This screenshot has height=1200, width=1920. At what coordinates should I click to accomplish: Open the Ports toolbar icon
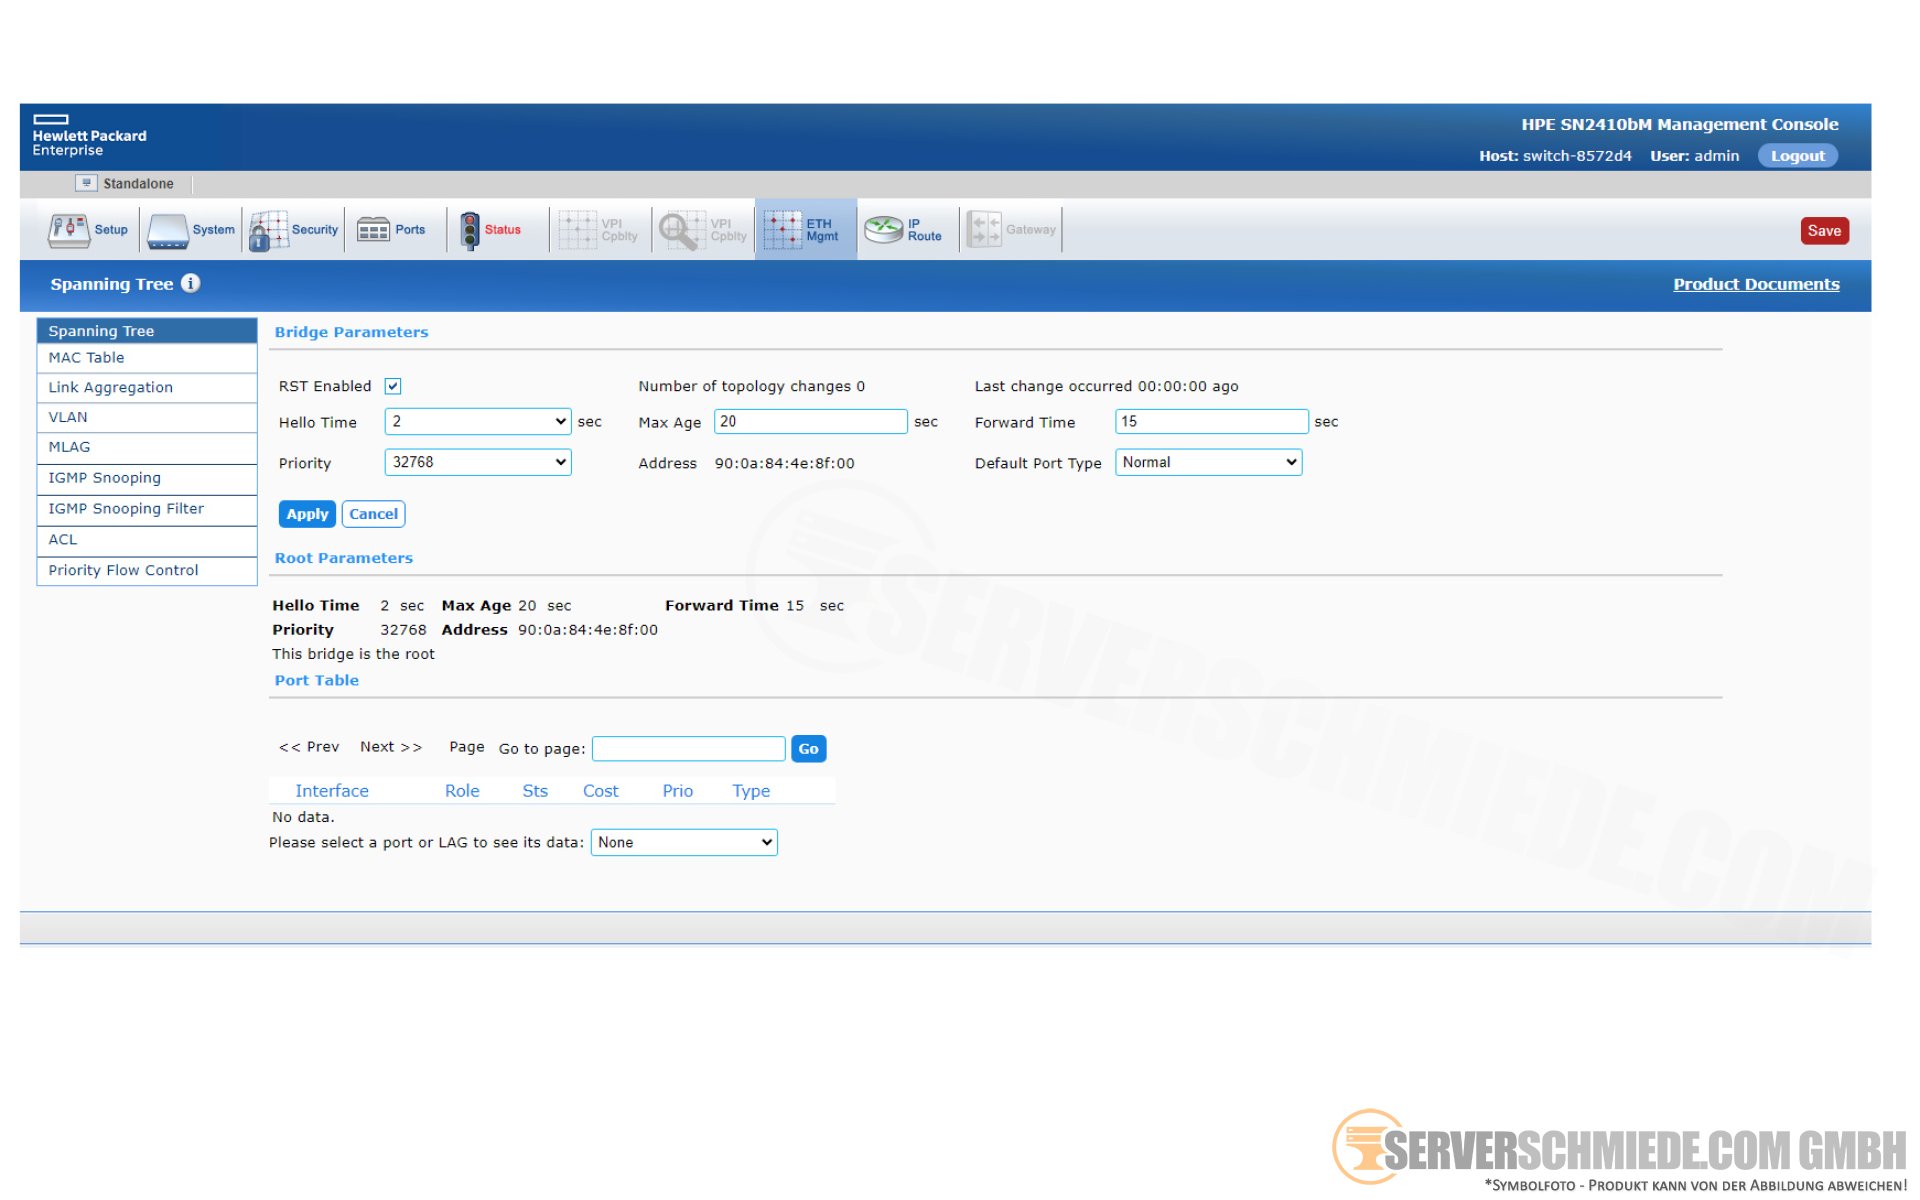point(373,230)
